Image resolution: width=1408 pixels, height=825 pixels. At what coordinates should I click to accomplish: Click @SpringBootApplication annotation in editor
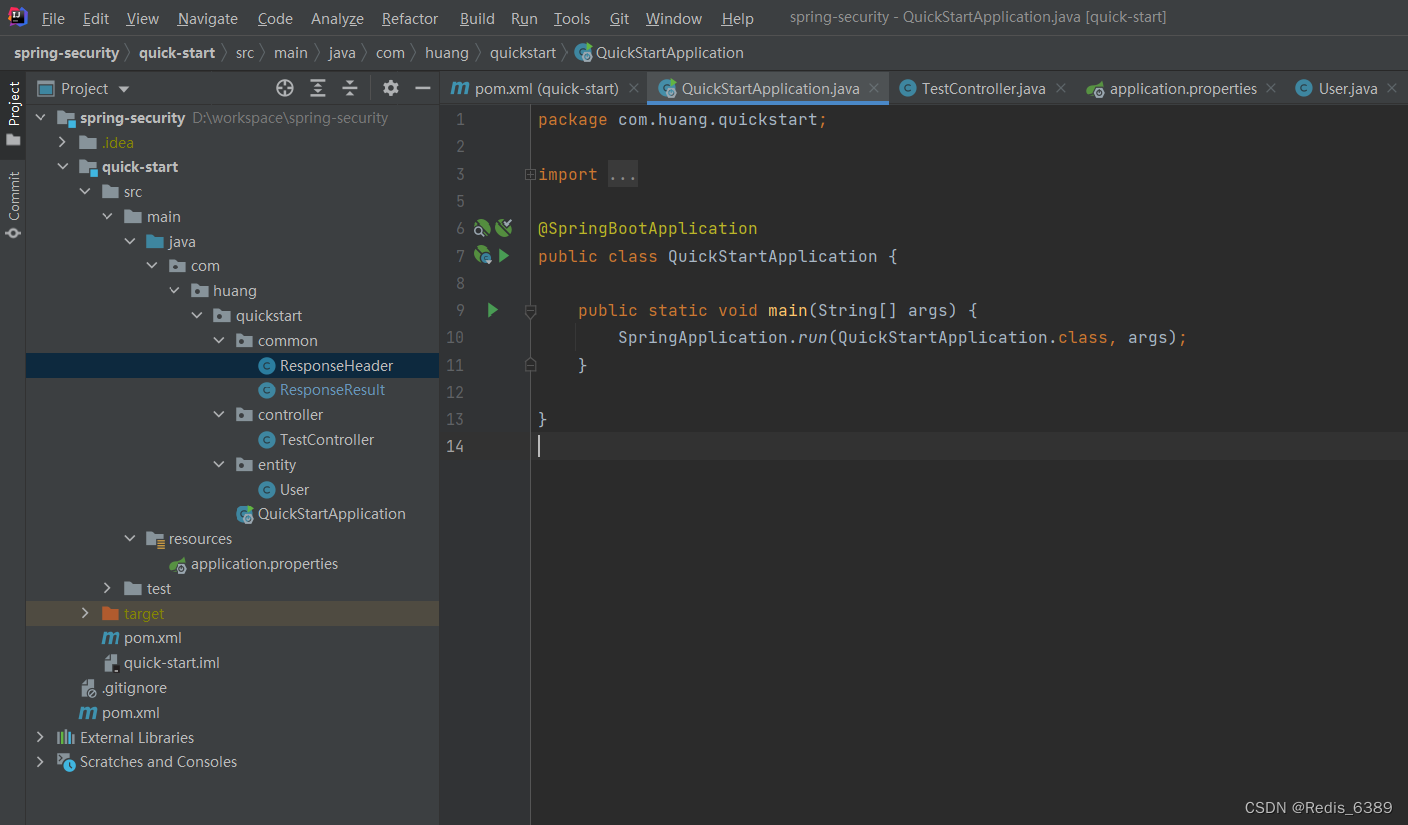(x=648, y=229)
